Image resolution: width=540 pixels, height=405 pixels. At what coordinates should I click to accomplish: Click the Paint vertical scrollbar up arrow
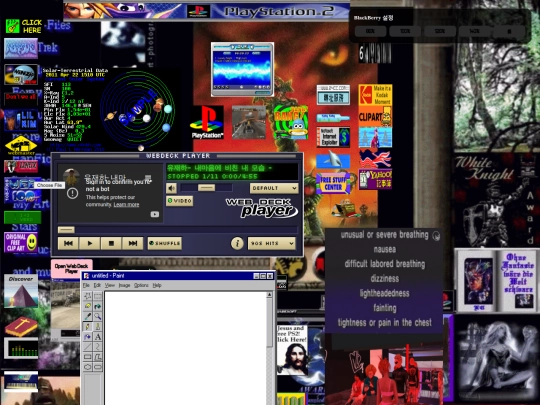[270, 295]
